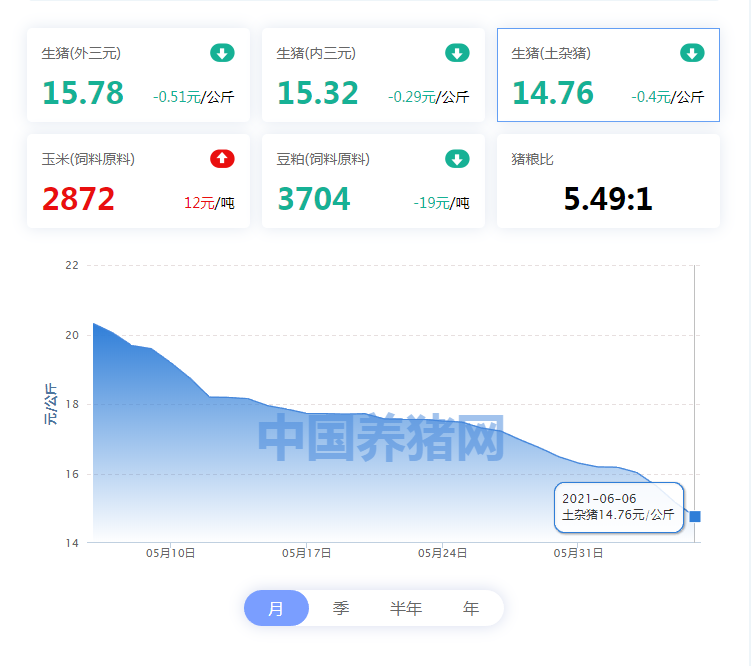This screenshot has width=751, height=666.
Task: Click the 中国养猪网 watermark on chart
Action: (381, 438)
